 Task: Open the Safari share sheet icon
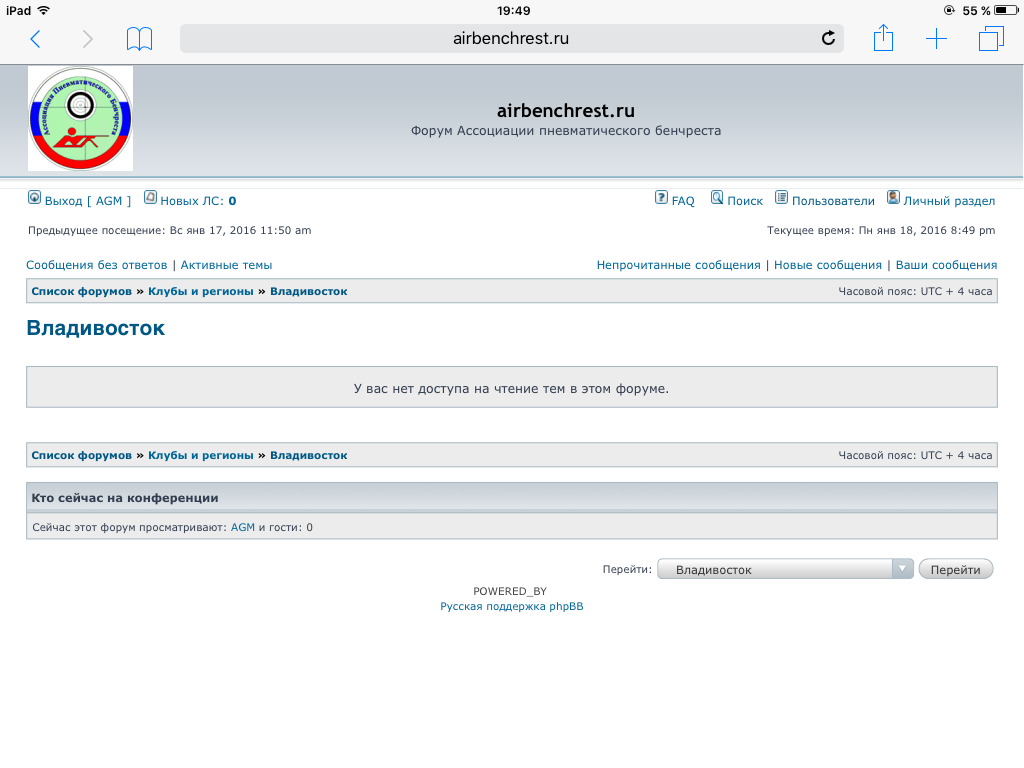pyautogui.click(x=882, y=39)
